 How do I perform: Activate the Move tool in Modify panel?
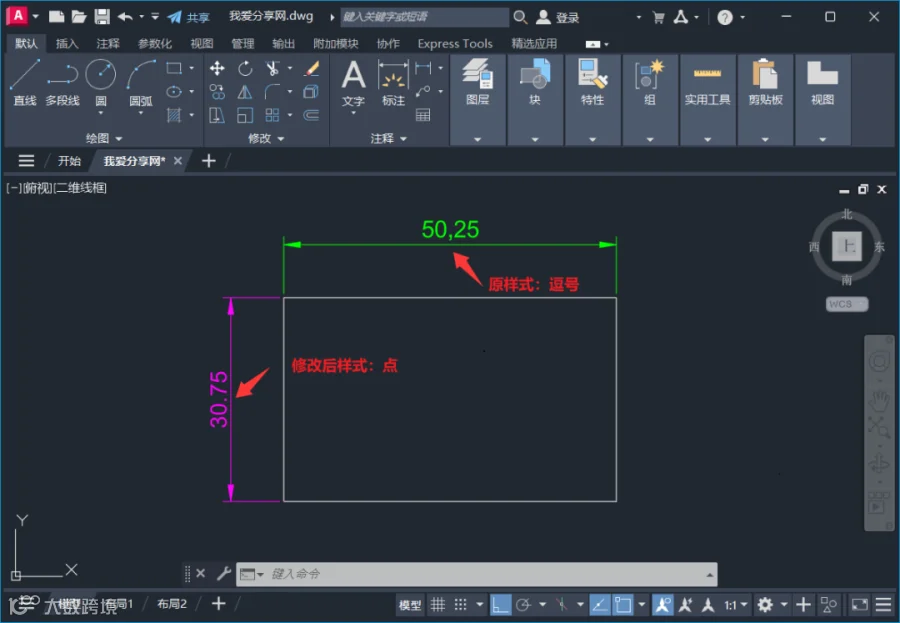coord(217,69)
